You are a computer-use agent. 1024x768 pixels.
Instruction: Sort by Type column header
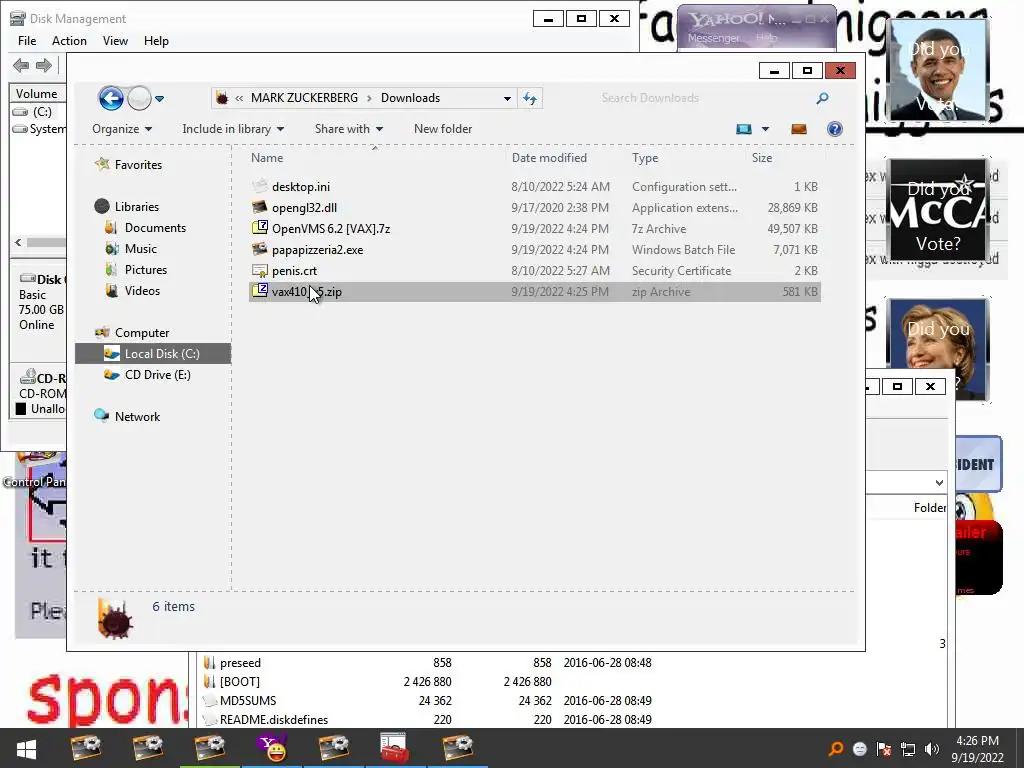[645, 158]
